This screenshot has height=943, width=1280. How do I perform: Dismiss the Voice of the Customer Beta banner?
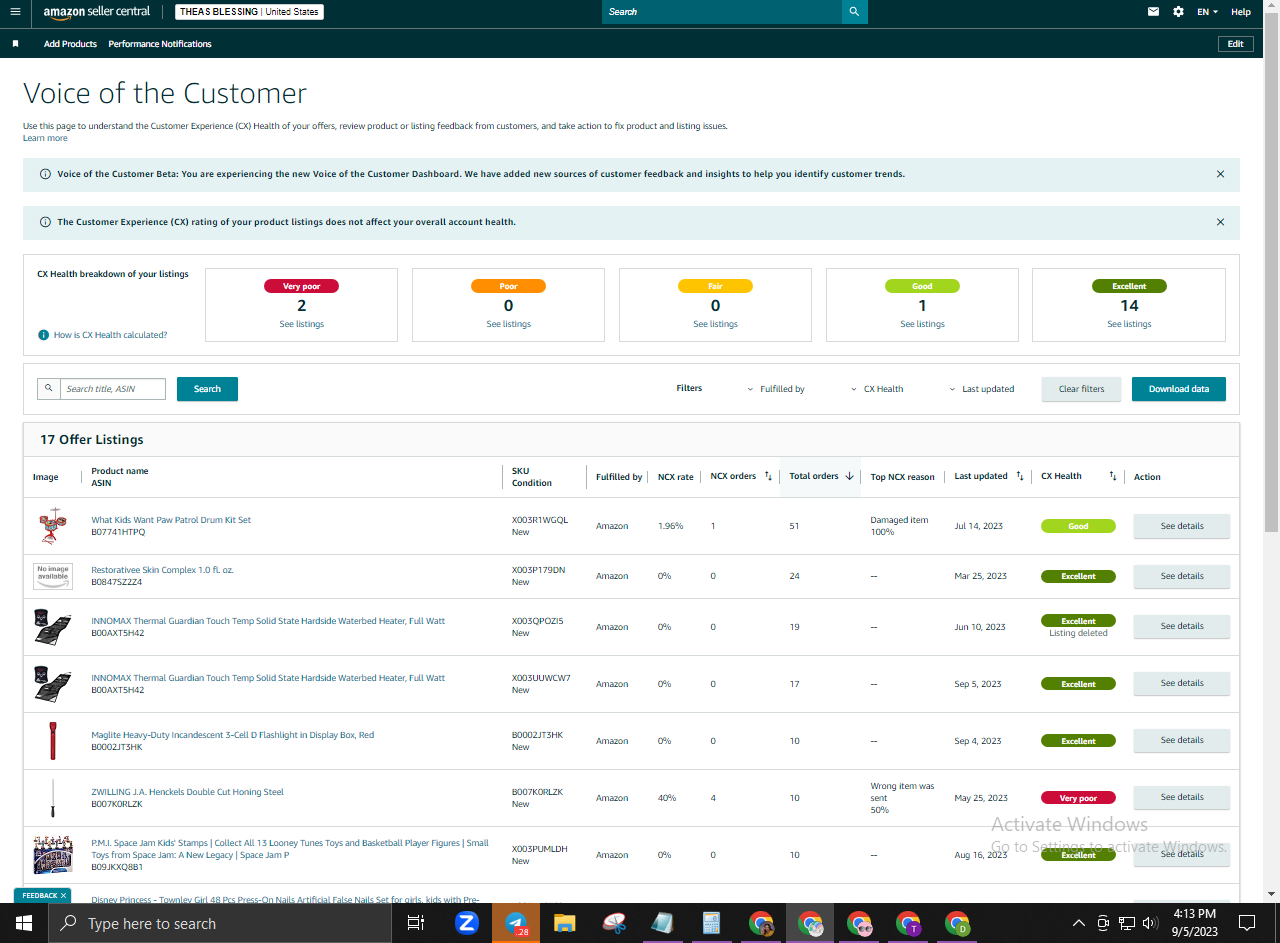(1220, 174)
